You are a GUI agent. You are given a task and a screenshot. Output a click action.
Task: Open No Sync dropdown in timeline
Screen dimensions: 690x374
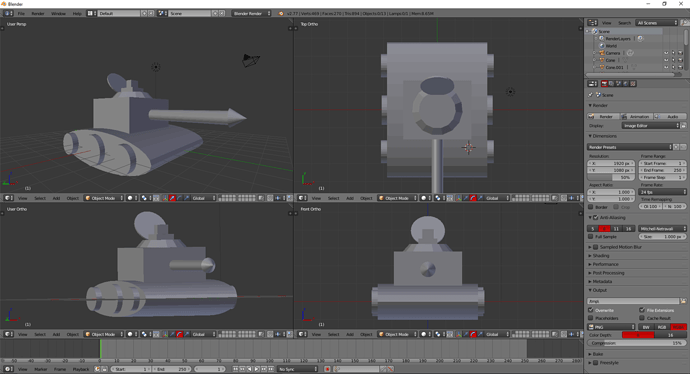[297, 369]
